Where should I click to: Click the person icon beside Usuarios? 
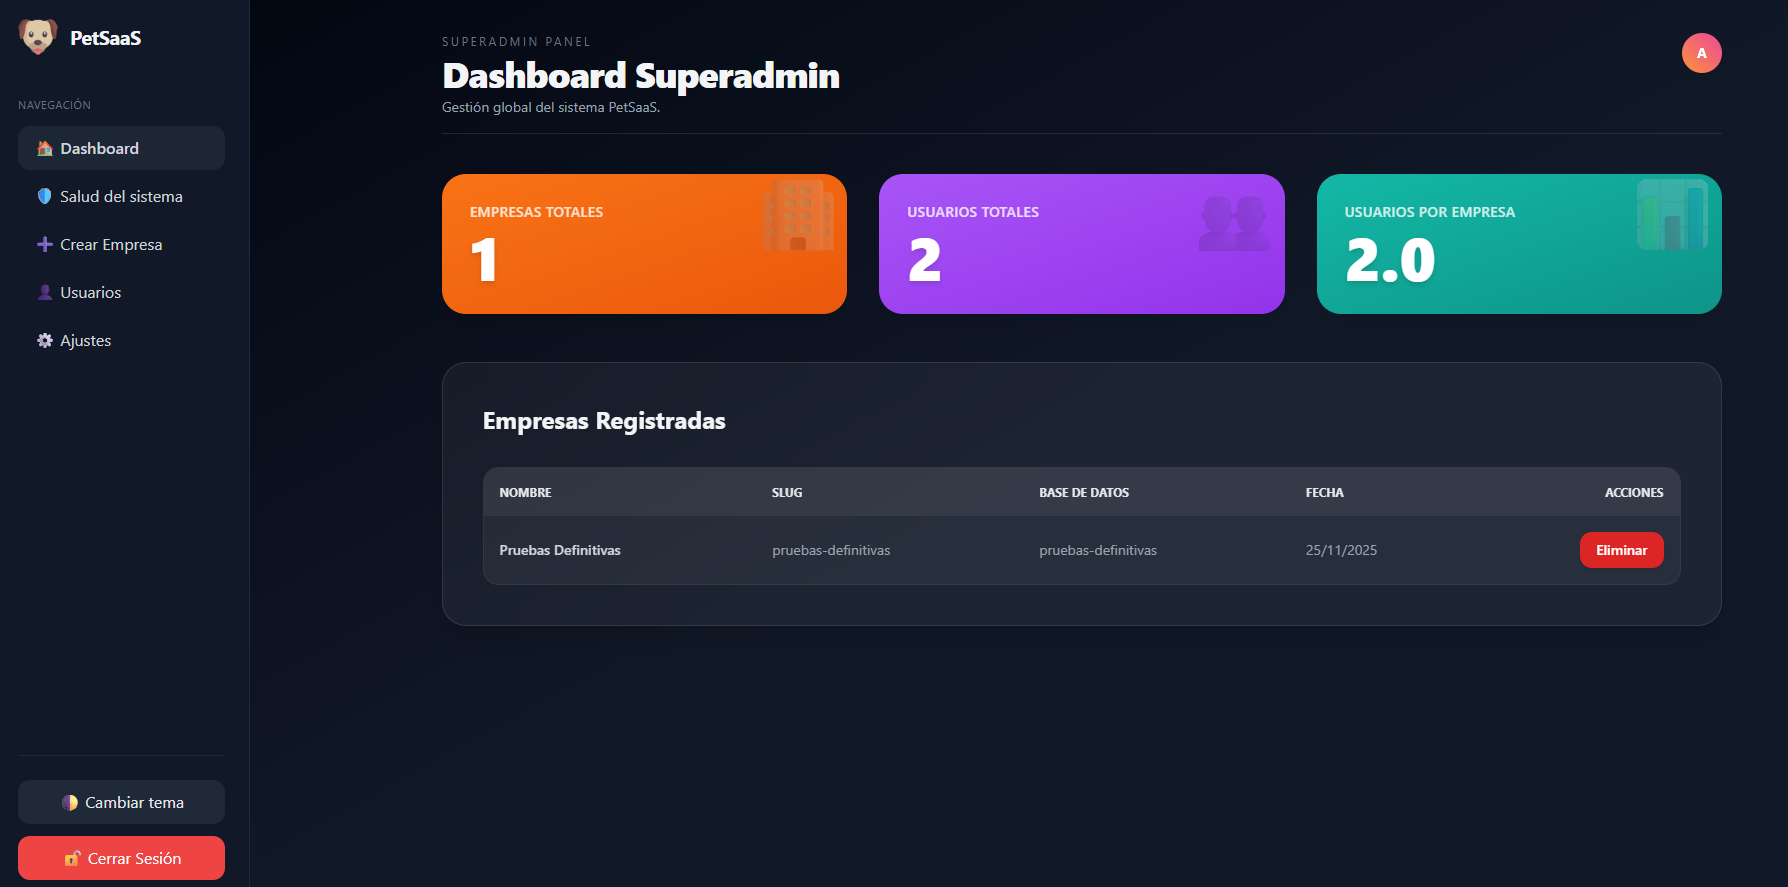point(45,293)
